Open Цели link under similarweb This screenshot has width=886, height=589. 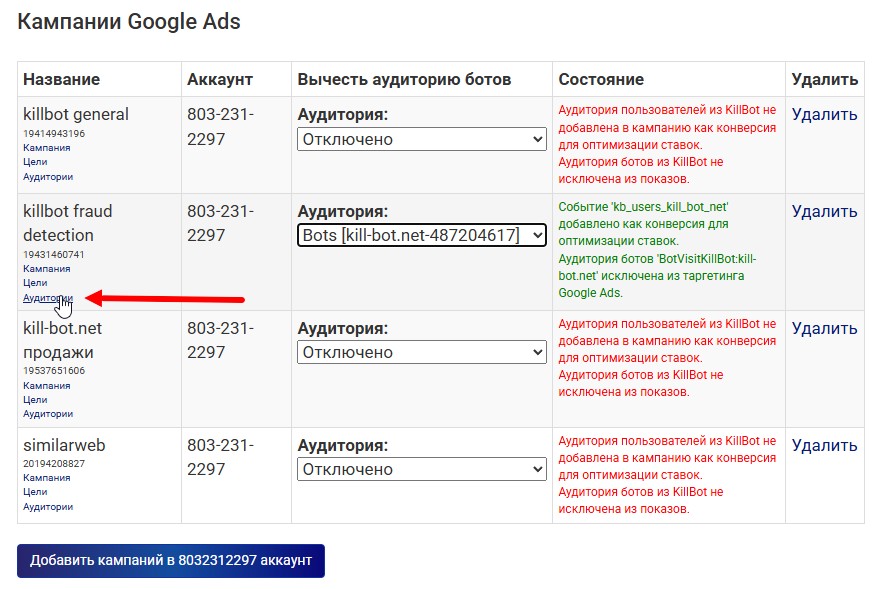35,492
